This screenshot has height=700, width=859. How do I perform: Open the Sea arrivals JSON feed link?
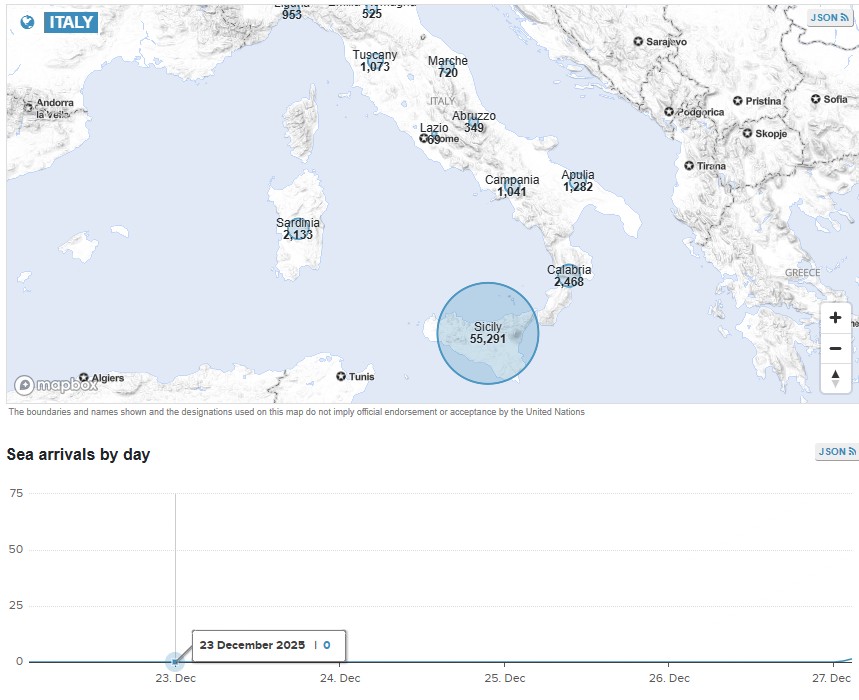(x=837, y=451)
